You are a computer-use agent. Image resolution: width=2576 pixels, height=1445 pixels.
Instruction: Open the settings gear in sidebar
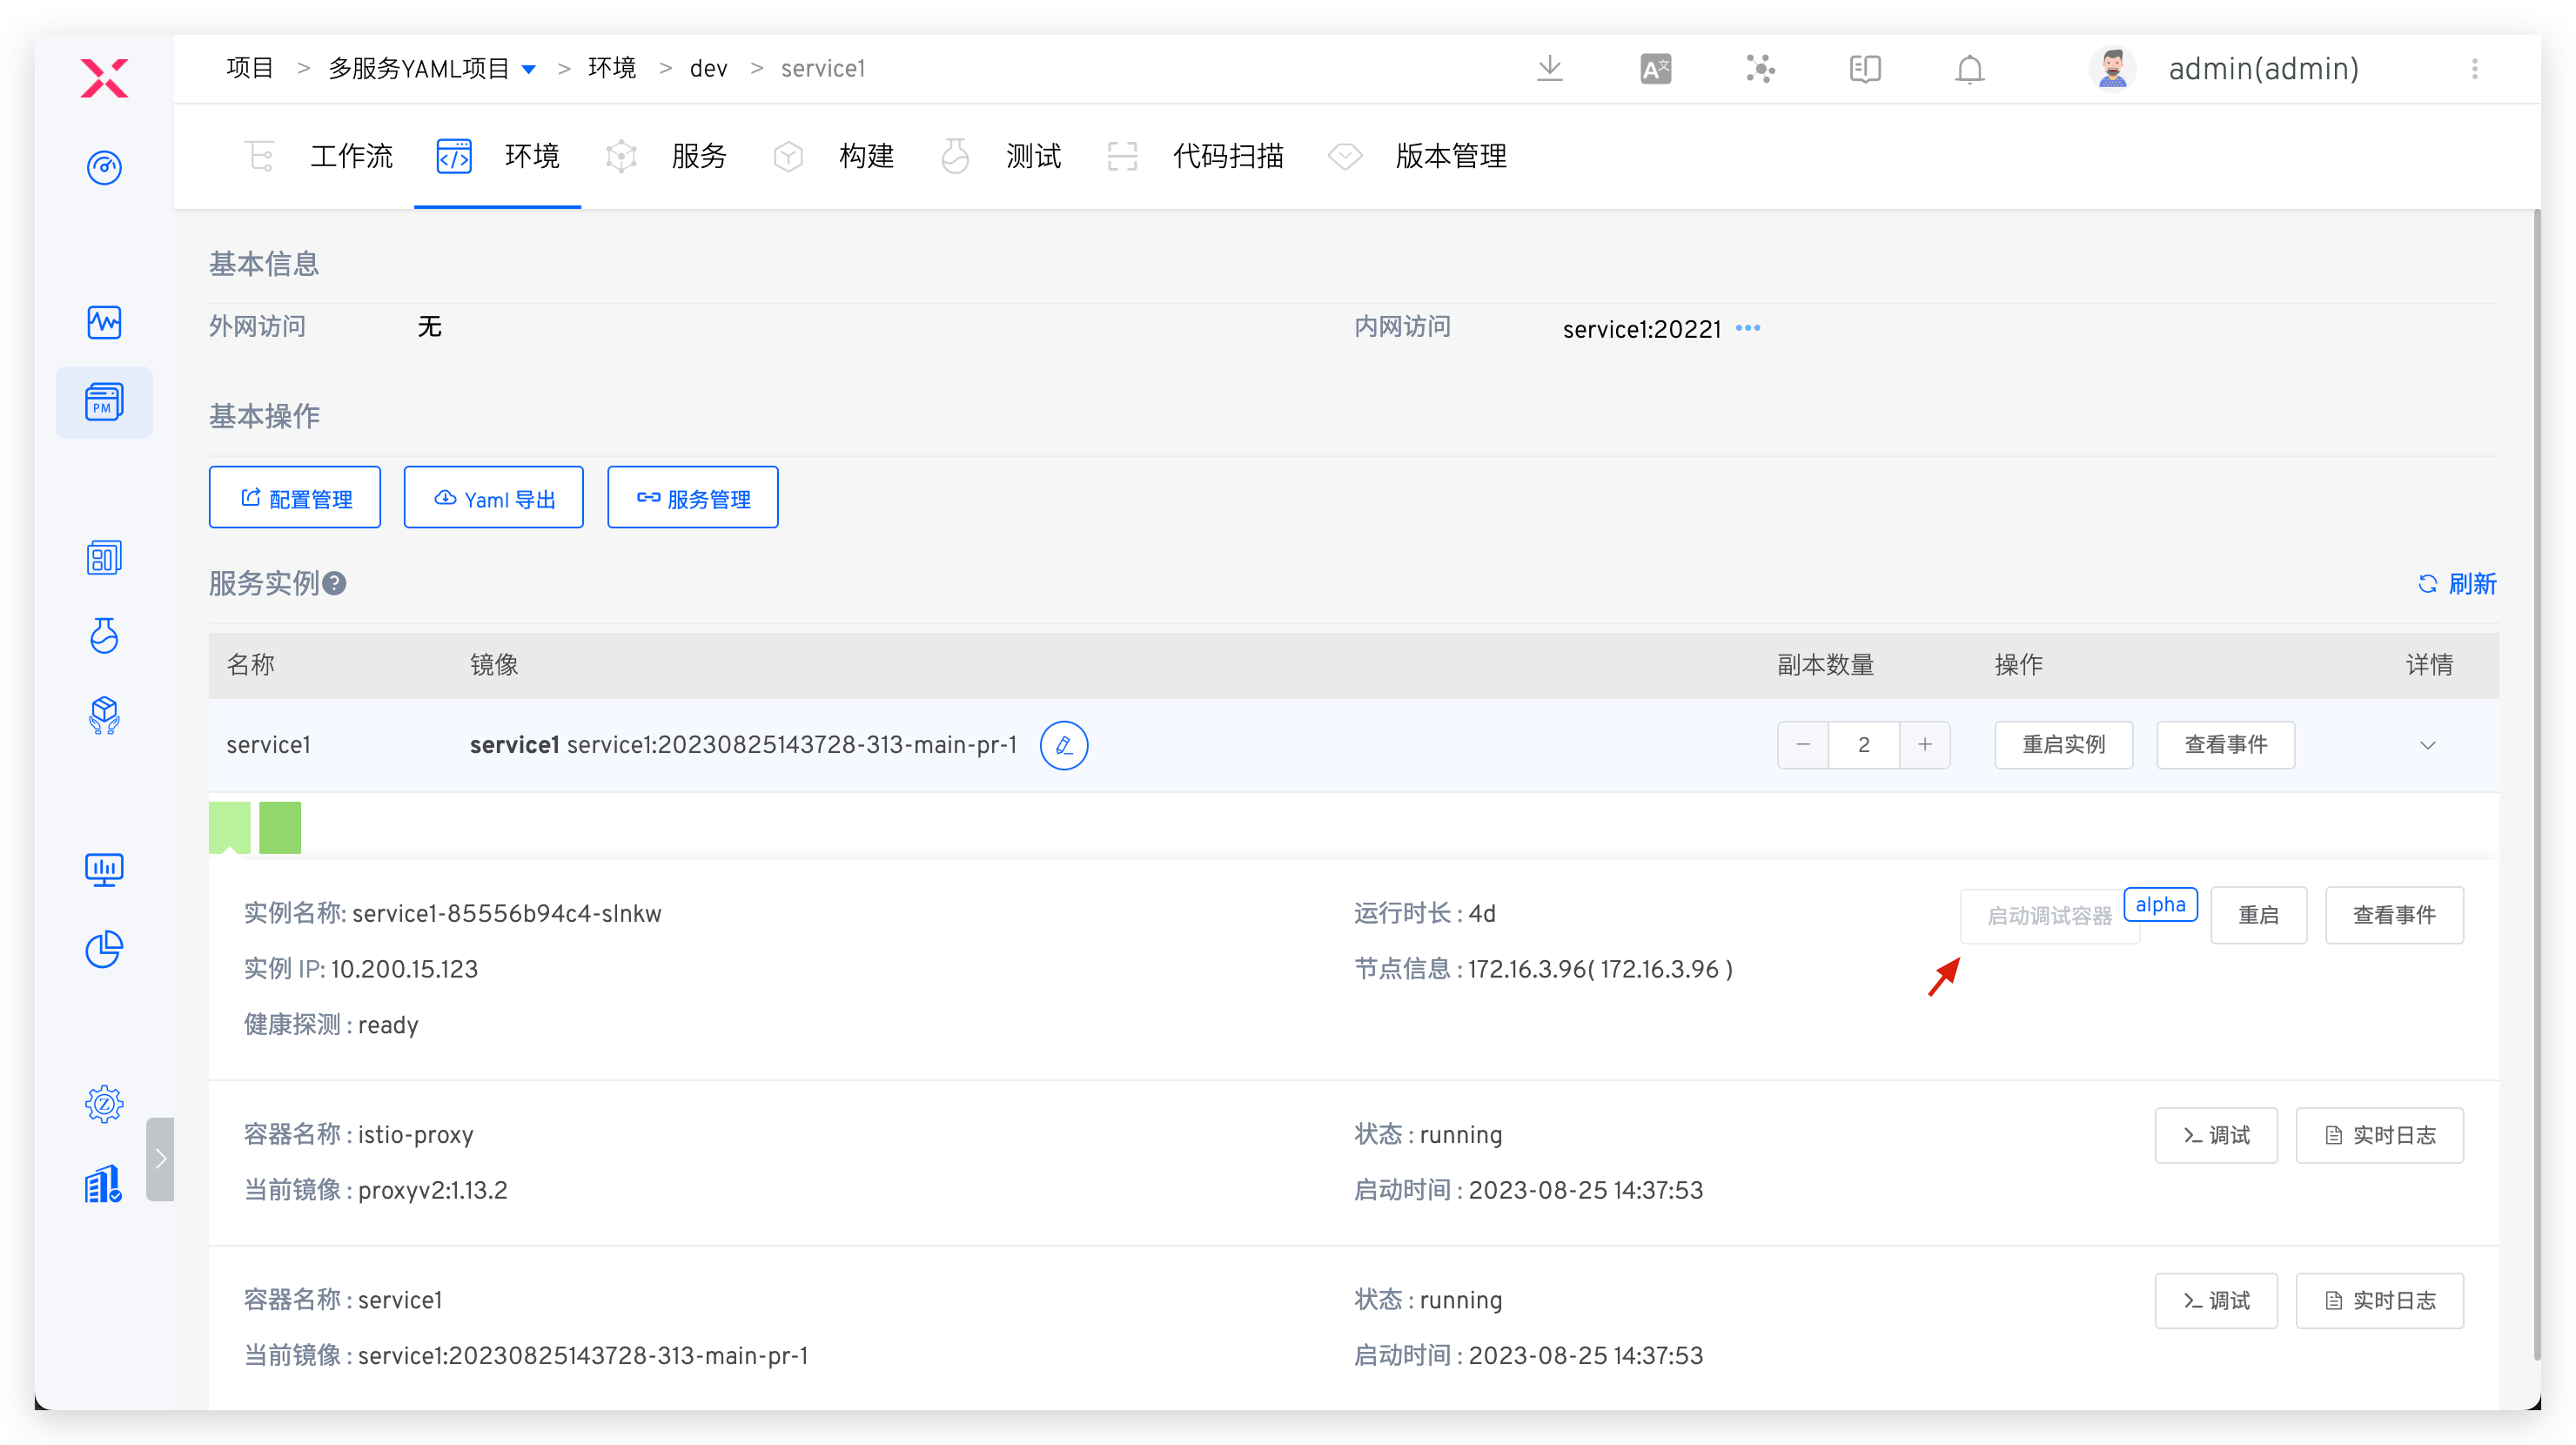(104, 1104)
